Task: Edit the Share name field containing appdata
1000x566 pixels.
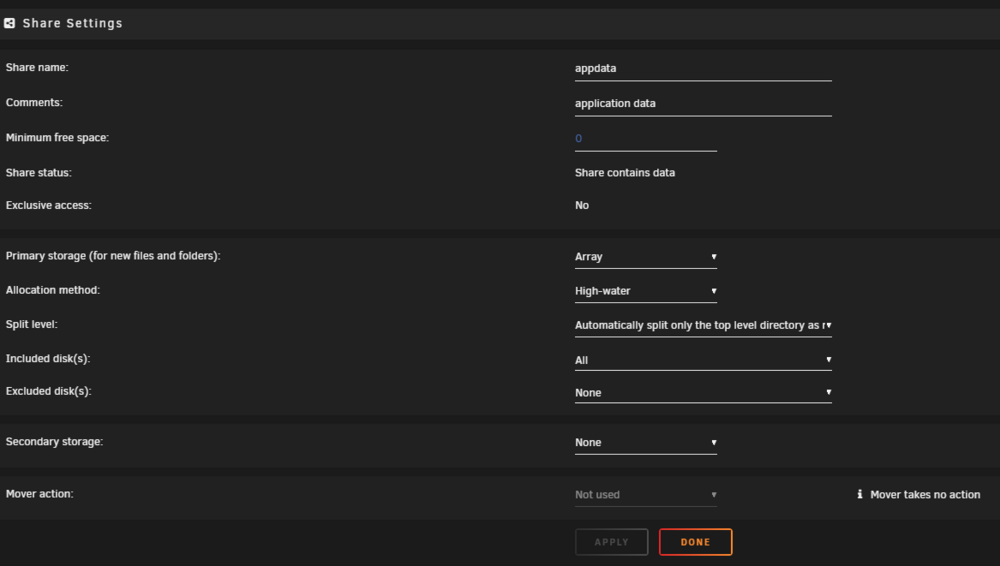Action: (x=703, y=68)
